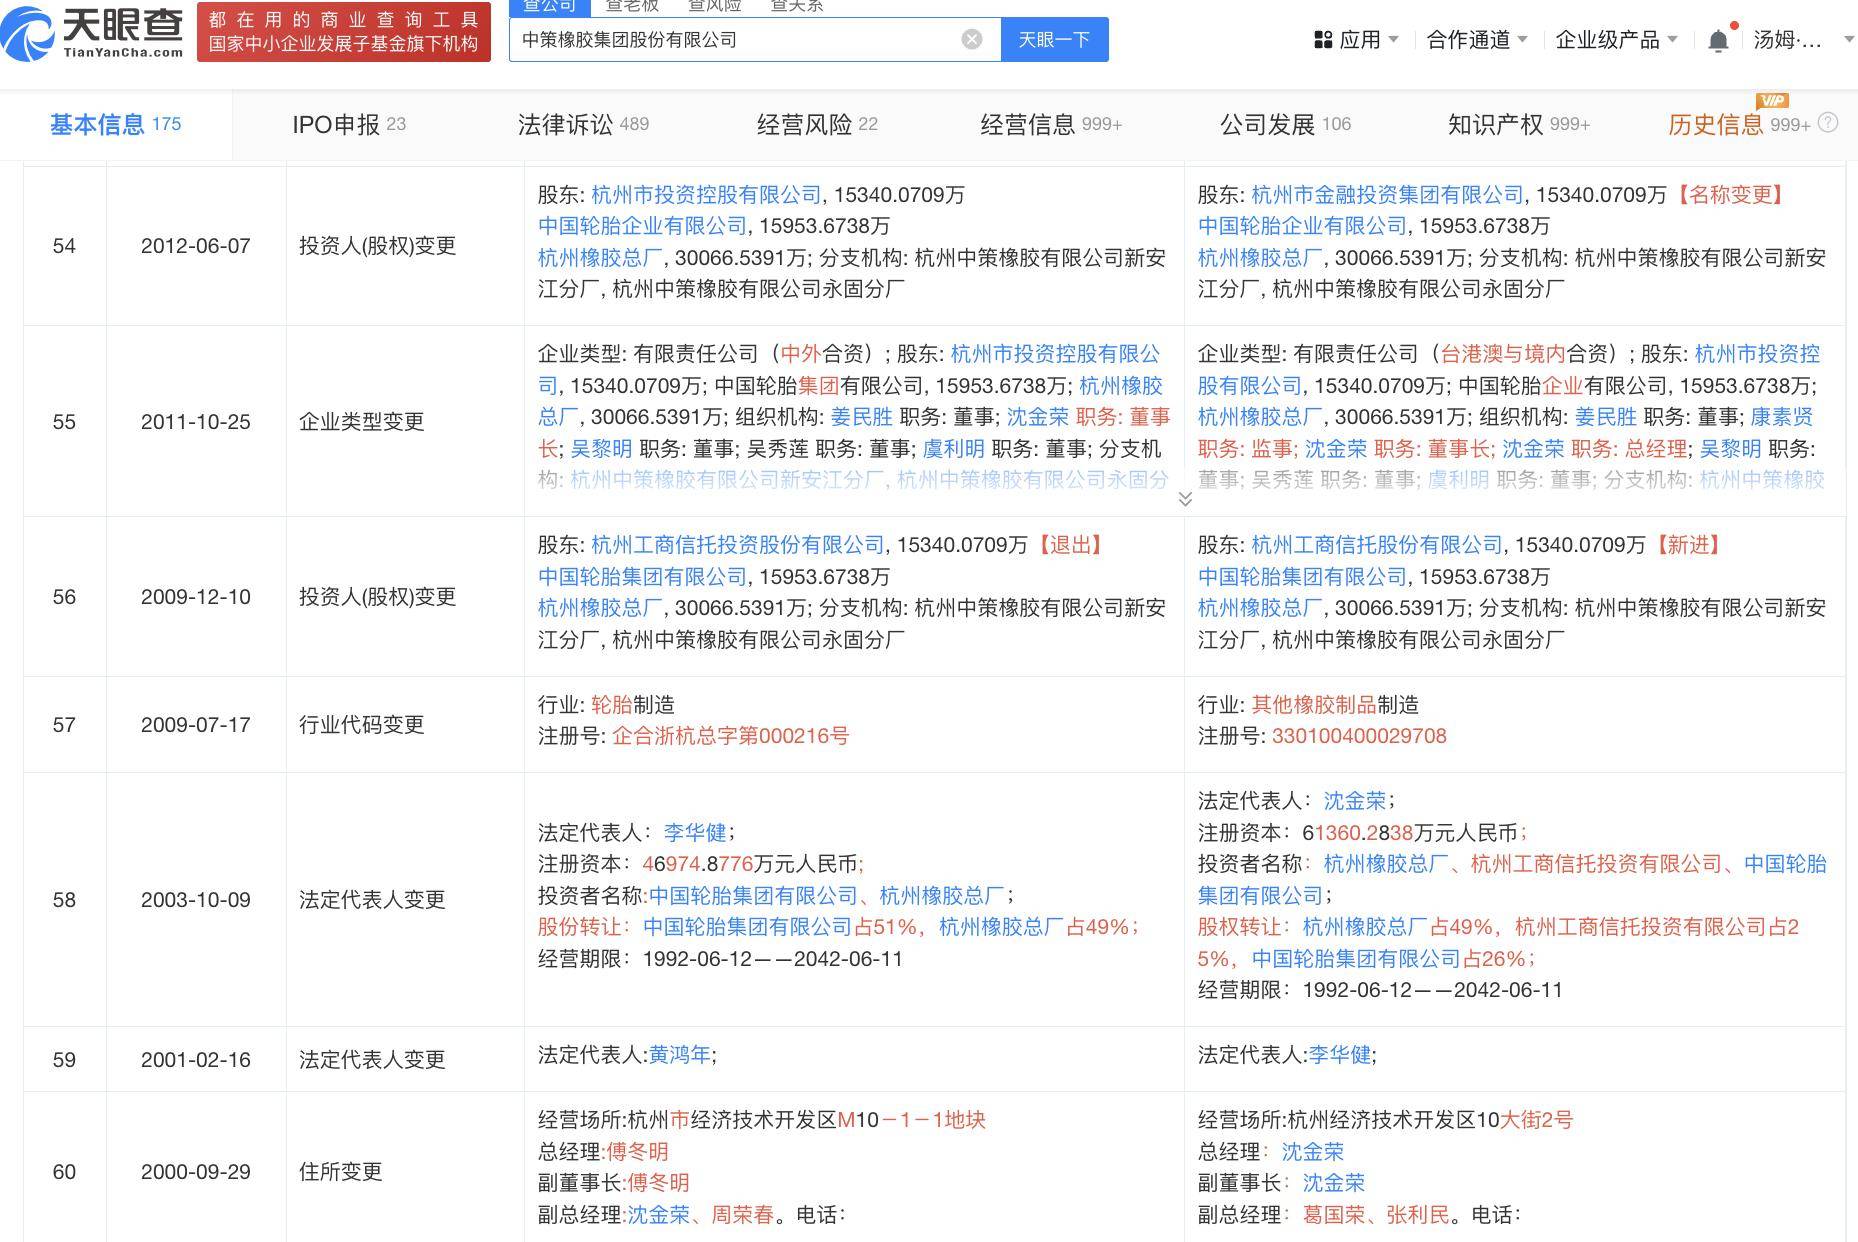Click the 李华健 legal representative link in row 58
Viewport: 1858px width, 1242px height.
click(x=694, y=832)
